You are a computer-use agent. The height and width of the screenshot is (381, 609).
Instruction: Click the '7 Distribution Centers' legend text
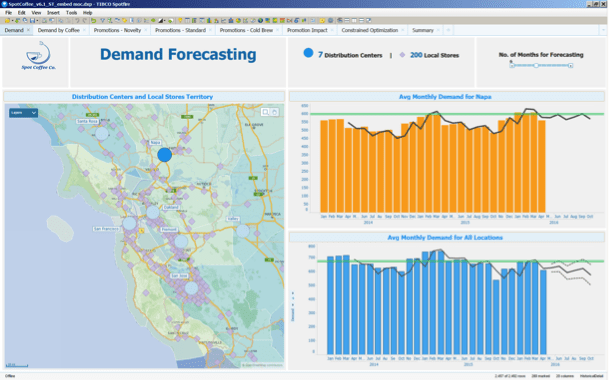[350, 55]
